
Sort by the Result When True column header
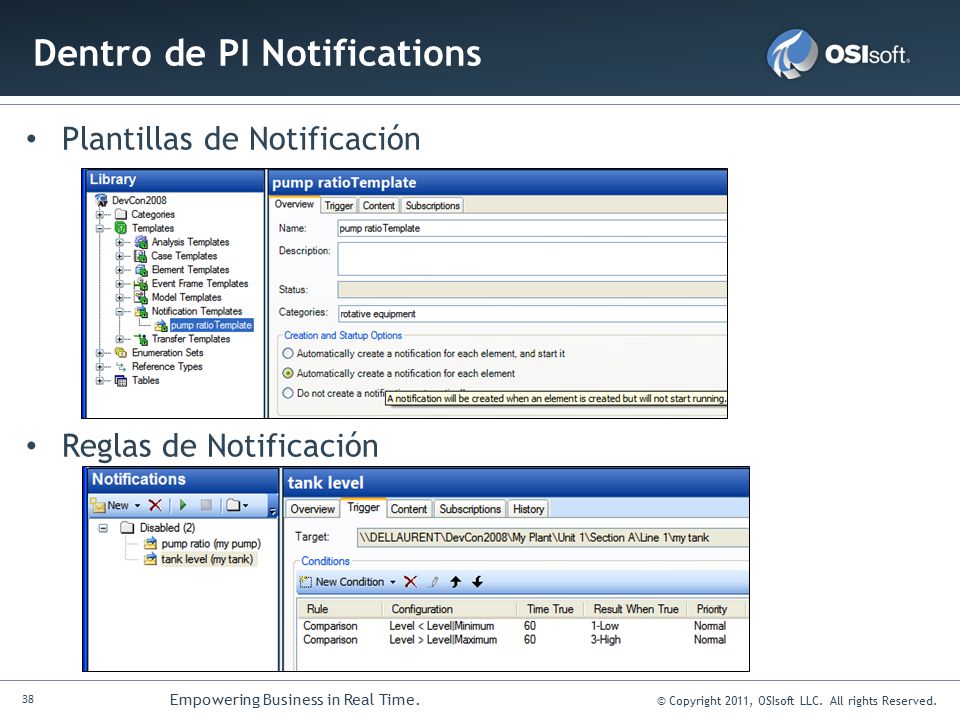[x=636, y=609]
